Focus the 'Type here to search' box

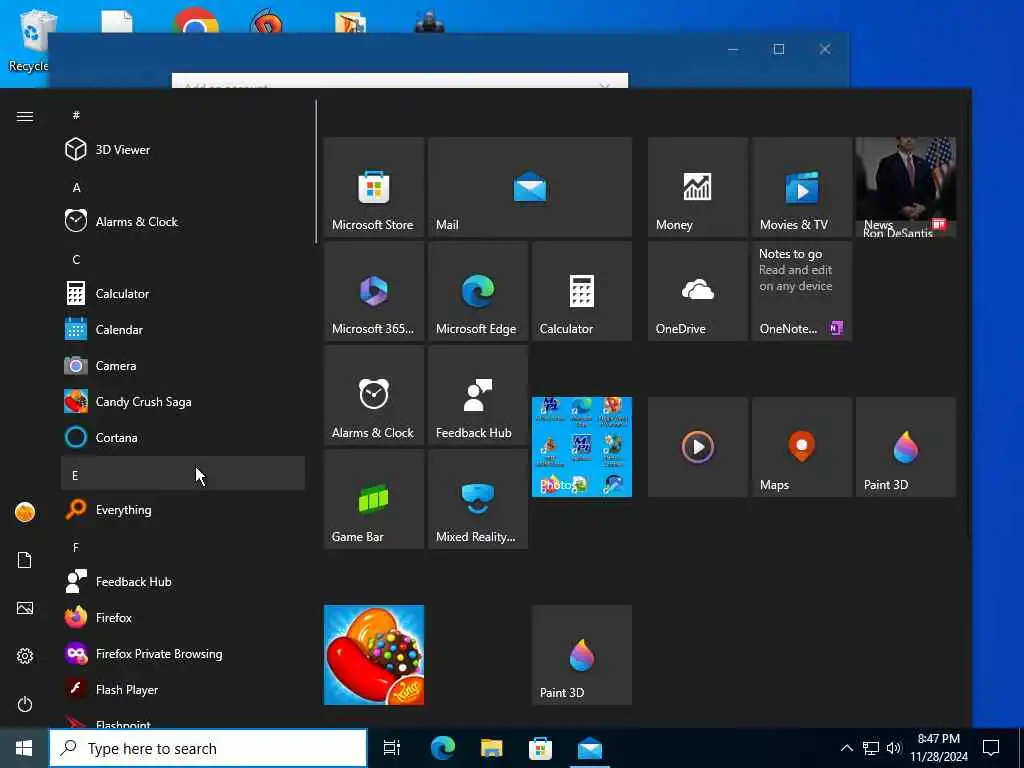pyautogui.click(x=208, y=748)
